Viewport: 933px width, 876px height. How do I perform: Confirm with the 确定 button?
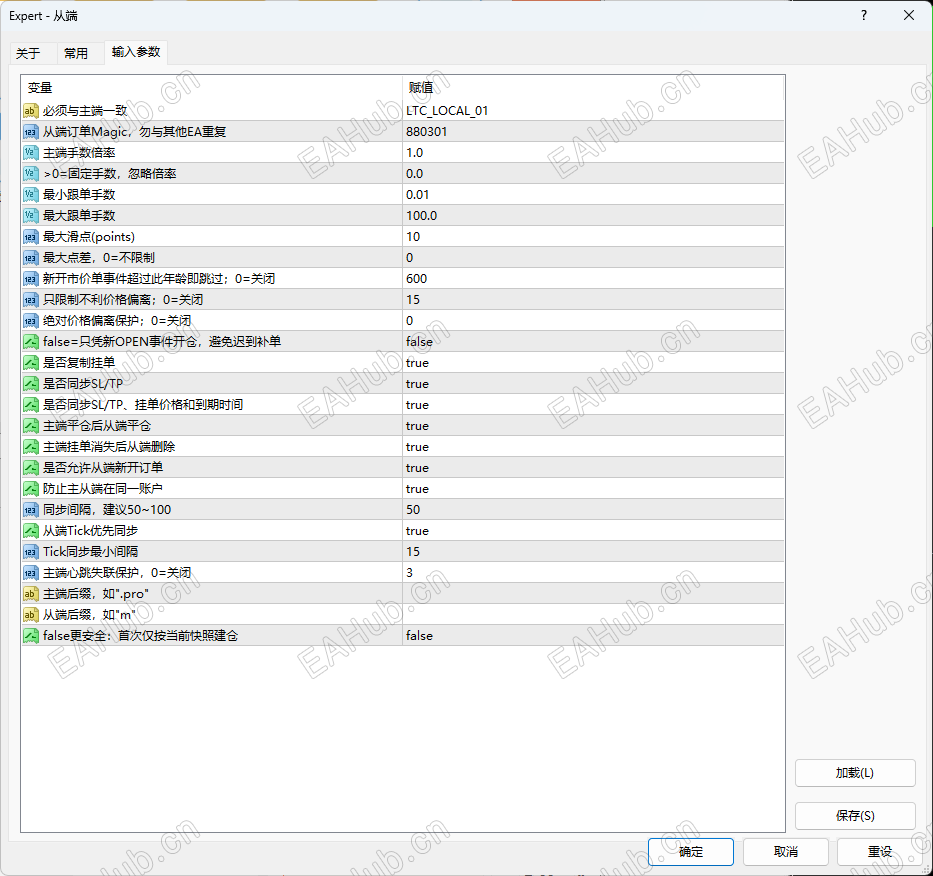coord(691,852)
